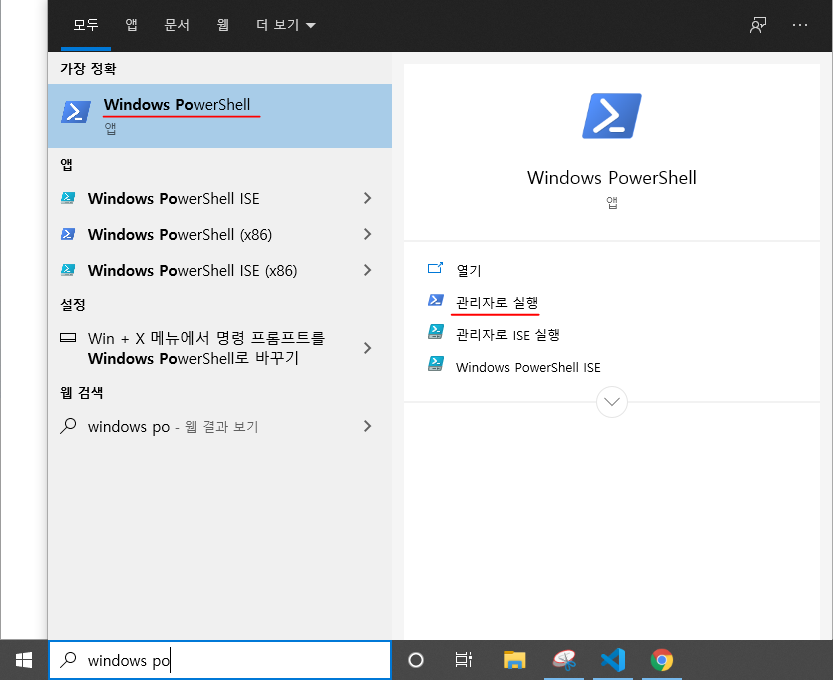833x680 pixels.
Task: Click the Windows PowerShell ISE result icon
Action: [68, 198]
